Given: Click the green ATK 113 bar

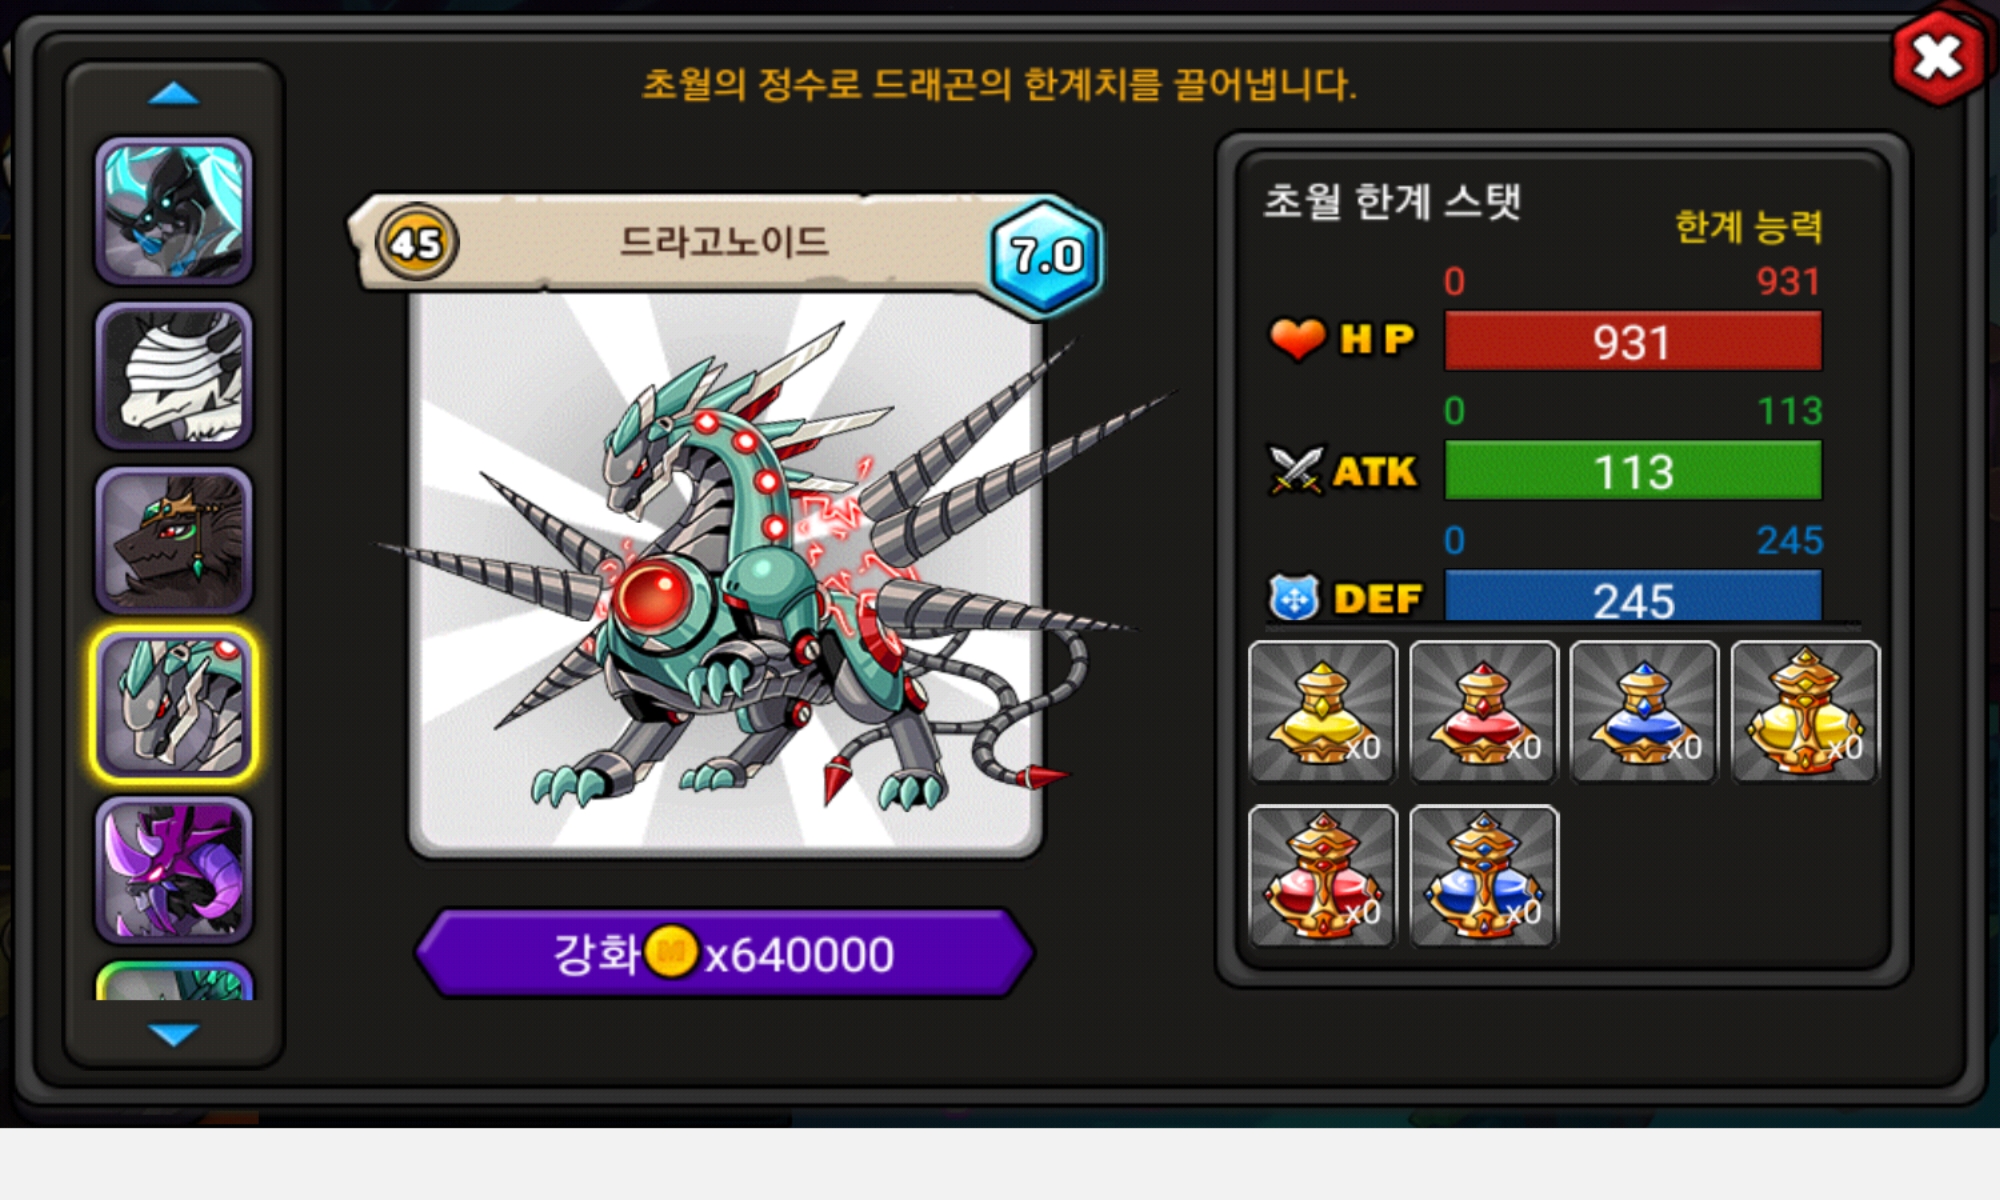Looking at the screenshot, I should [x=1633, y=470].
